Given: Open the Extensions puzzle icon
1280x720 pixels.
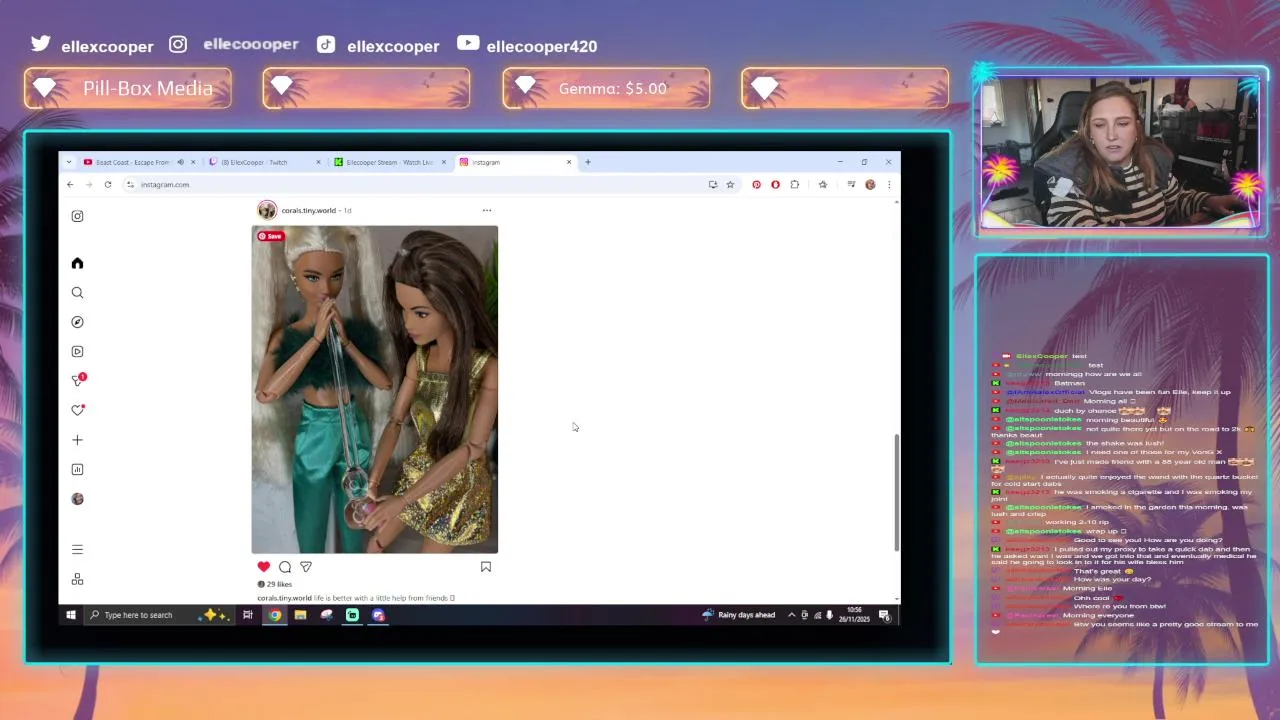Looking at the screenshot, I should (x=794, y=184).
